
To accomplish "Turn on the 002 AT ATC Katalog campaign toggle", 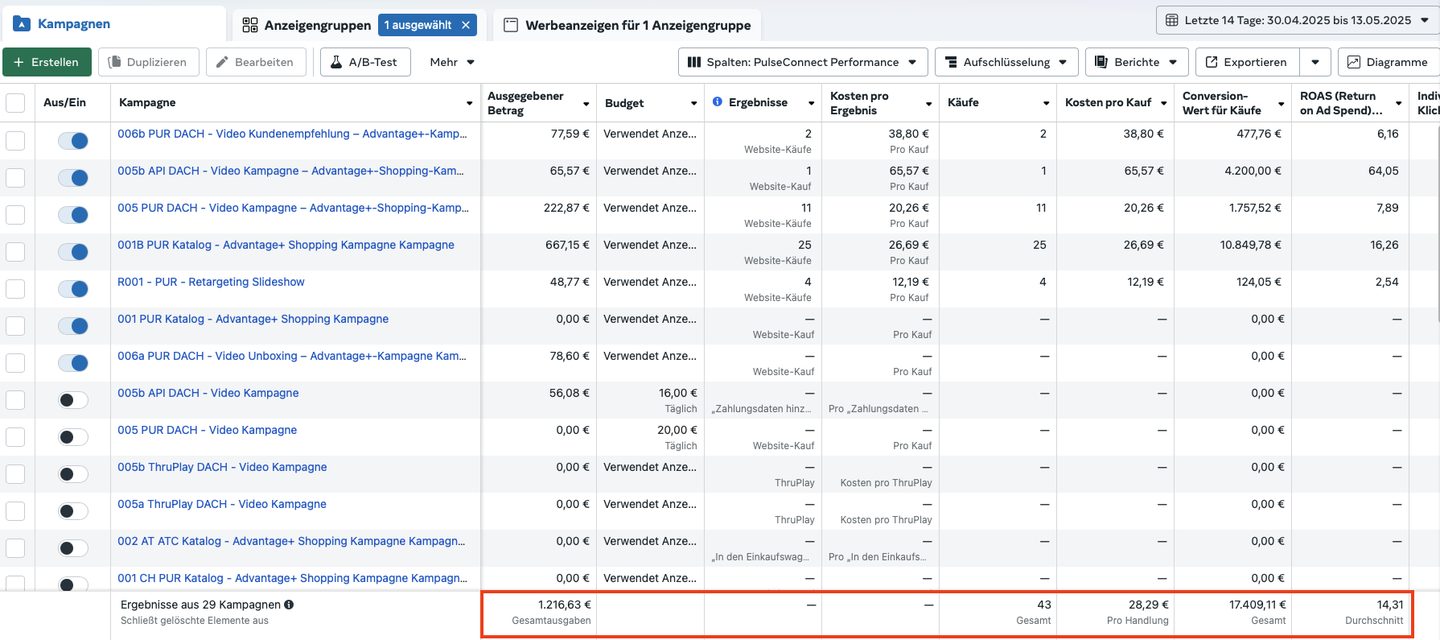I will tap(73, 548).
